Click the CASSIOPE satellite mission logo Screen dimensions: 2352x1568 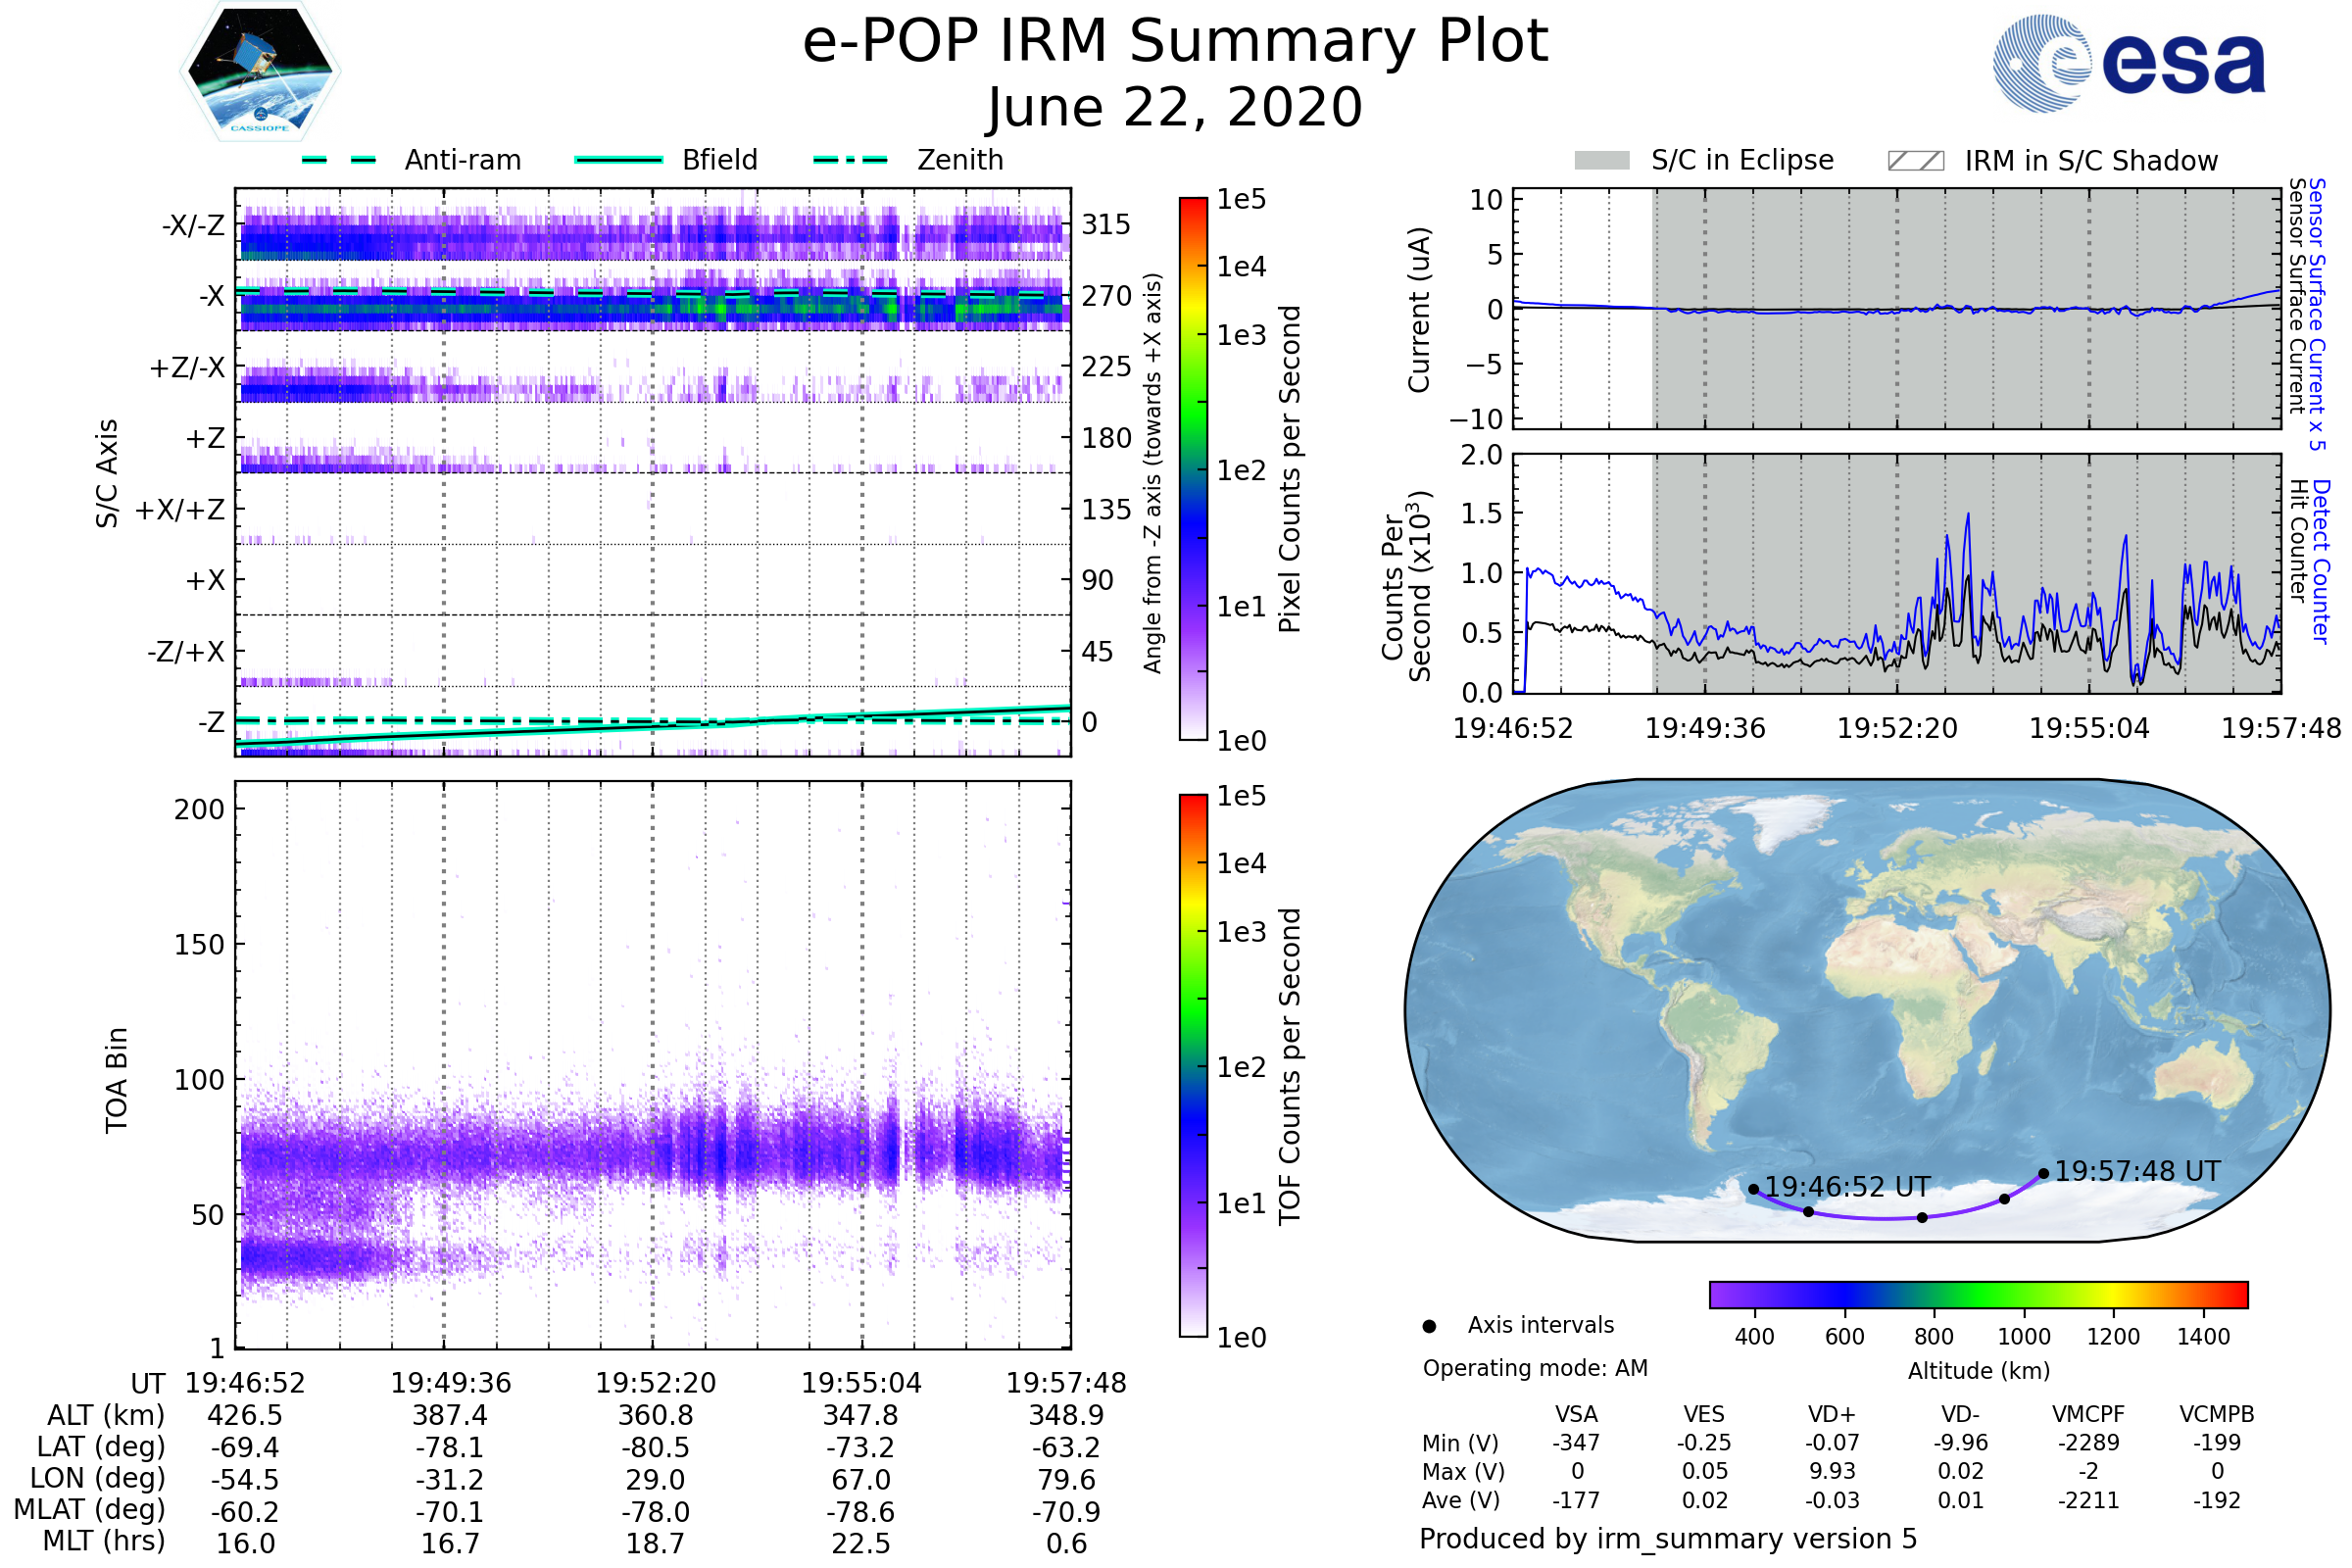[x=260, y=72]
